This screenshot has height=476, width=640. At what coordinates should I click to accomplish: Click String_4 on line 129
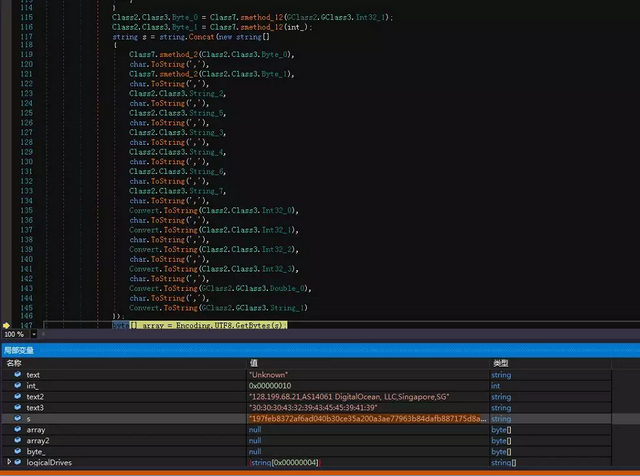click(x=207, y=152)
